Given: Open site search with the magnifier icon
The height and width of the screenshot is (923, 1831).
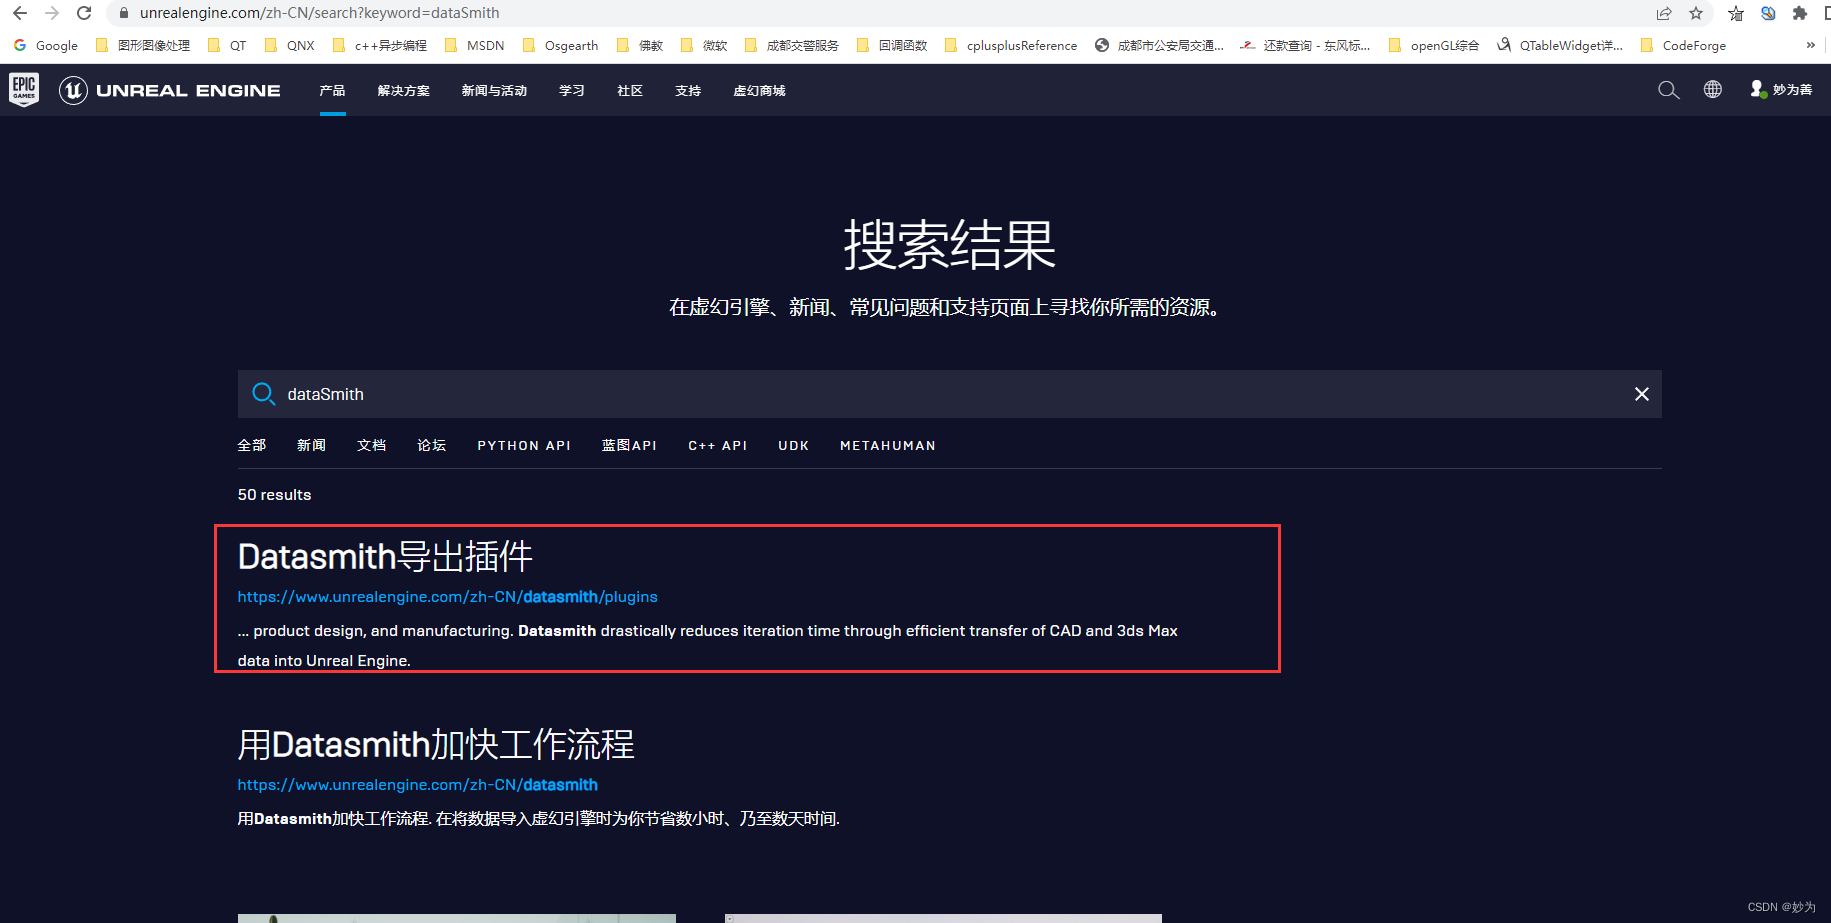Looking at the screenshot, I should point(1668,90).
